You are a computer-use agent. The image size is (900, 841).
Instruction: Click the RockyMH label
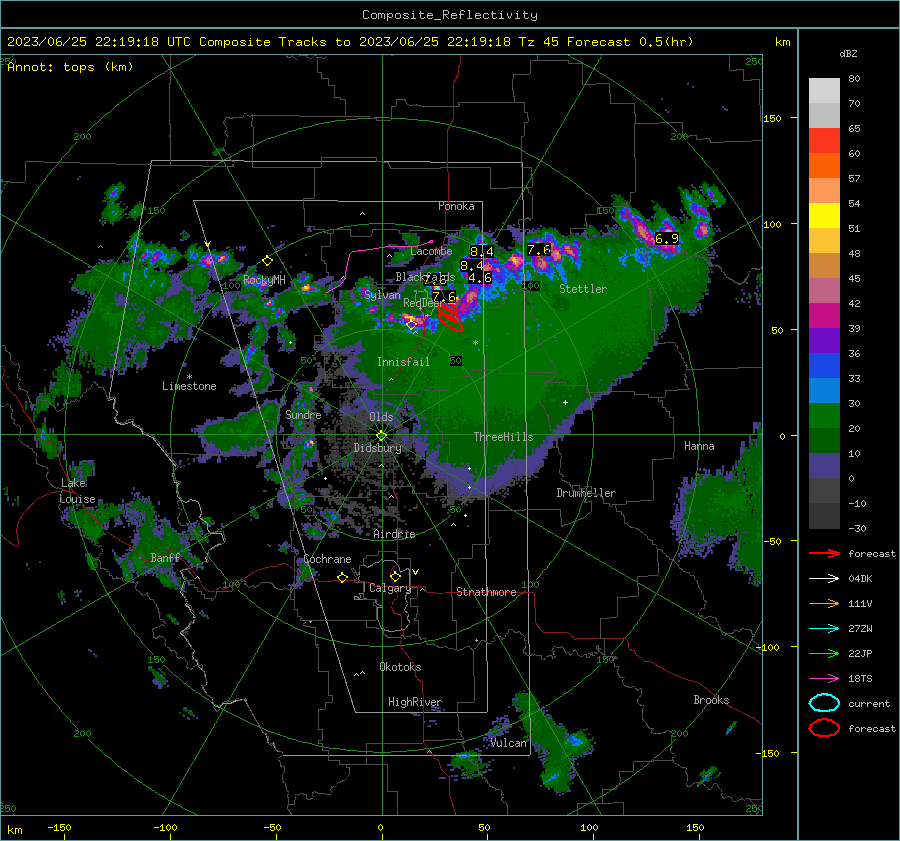(264, 280)
